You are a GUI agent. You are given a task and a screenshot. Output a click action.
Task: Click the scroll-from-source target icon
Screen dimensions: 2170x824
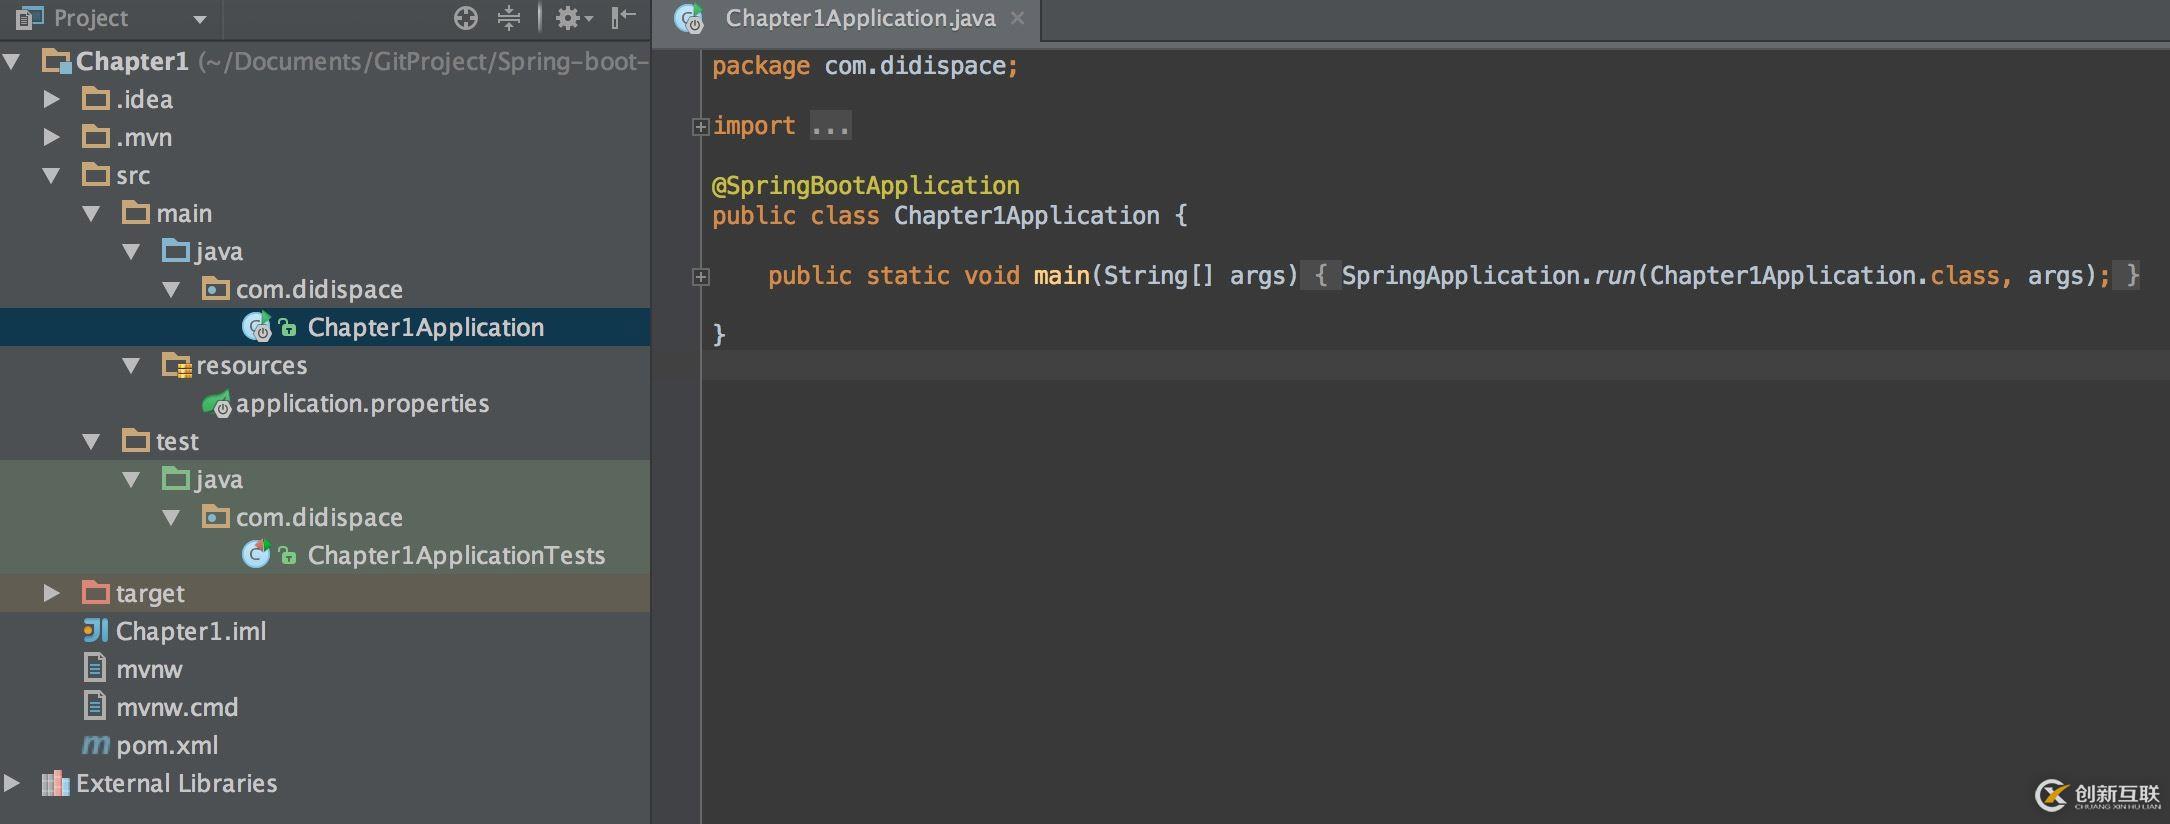pos(466,18)
